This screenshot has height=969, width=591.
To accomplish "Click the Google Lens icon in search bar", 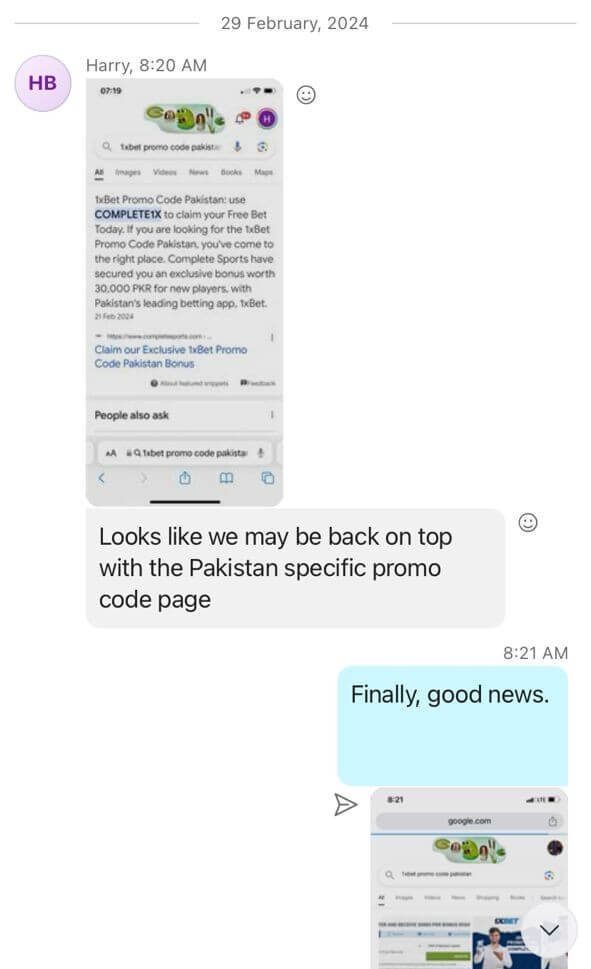I will tap(262, 146).
